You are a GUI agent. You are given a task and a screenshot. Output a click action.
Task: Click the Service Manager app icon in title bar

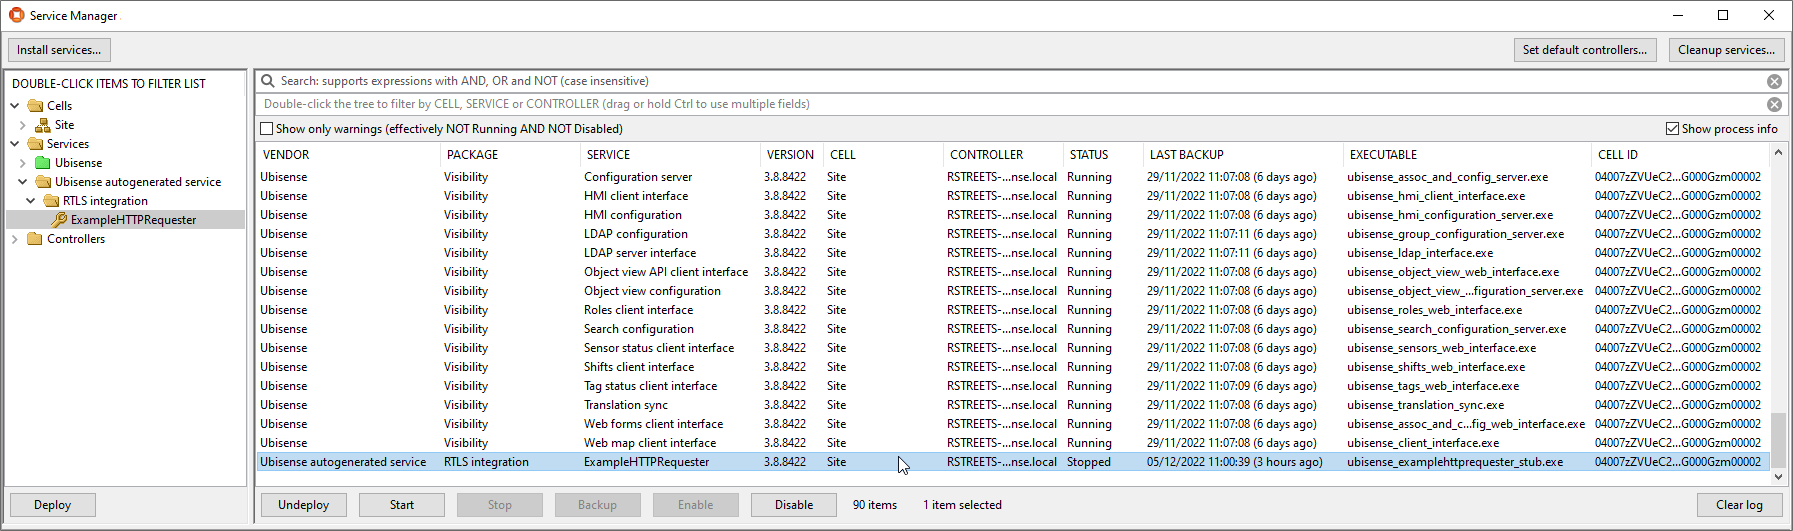(16, 15)
